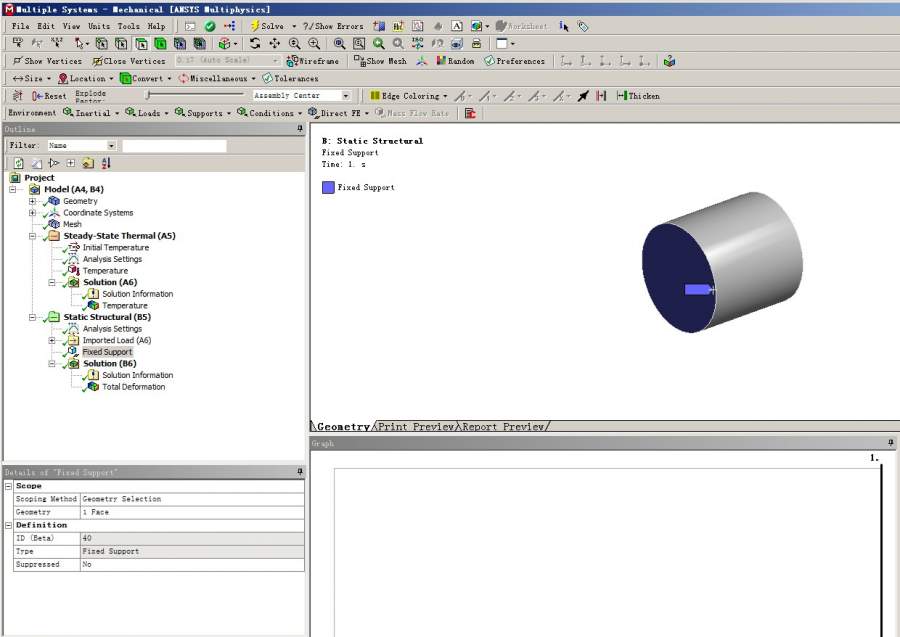Click the Reset explode view icon
This screenshot has height=637, width=900.
[x=49, y=96]
